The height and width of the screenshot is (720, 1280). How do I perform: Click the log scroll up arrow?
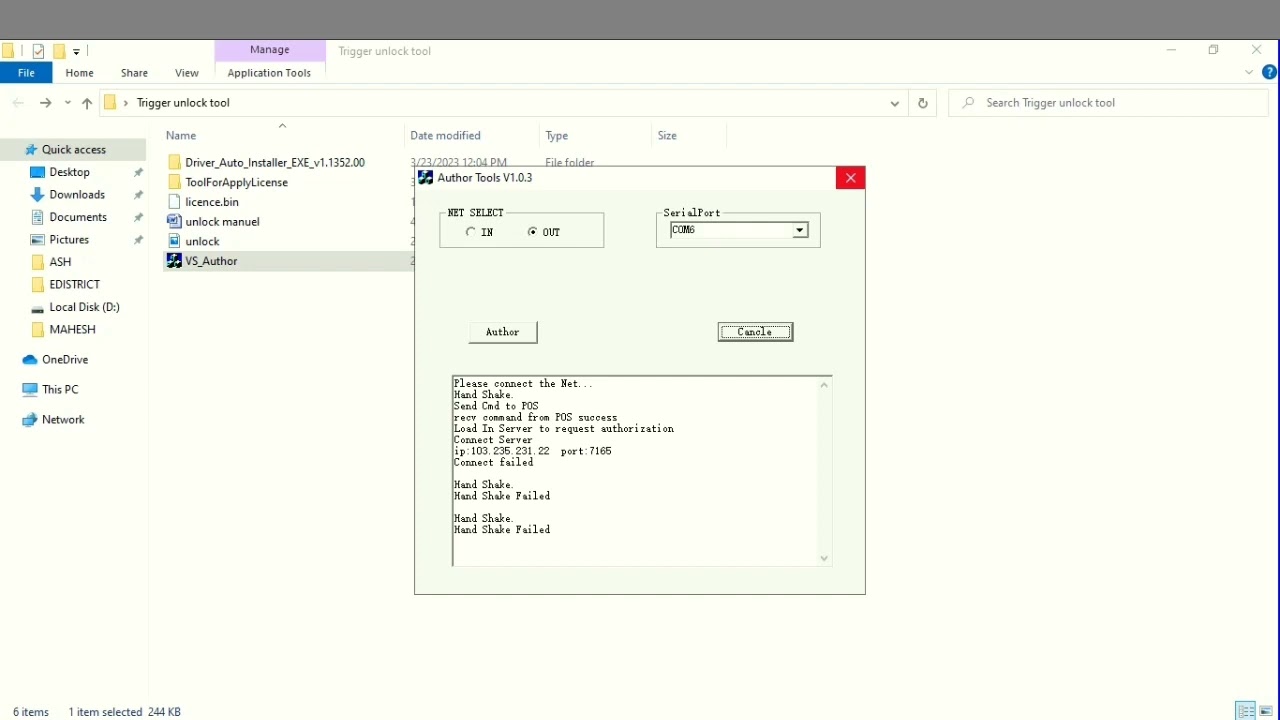824,385
